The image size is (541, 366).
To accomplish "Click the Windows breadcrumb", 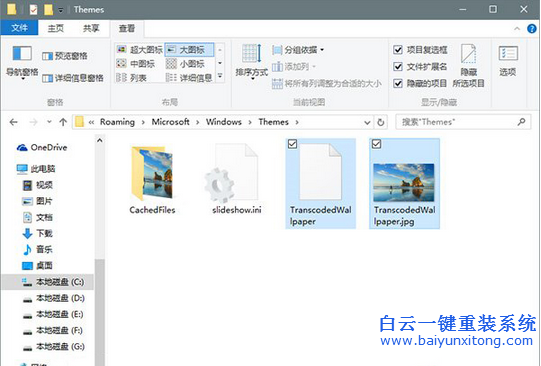I will (224, 122).
